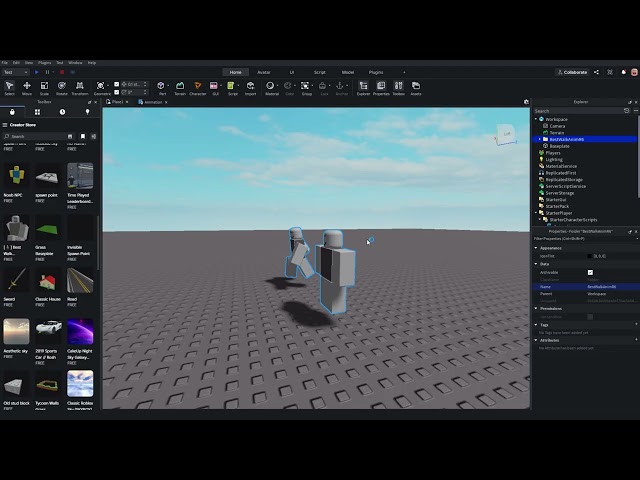The height and width of the screenshot is (480, 640).
Task: Activate the Rotate tool
Action: point(62,88)
